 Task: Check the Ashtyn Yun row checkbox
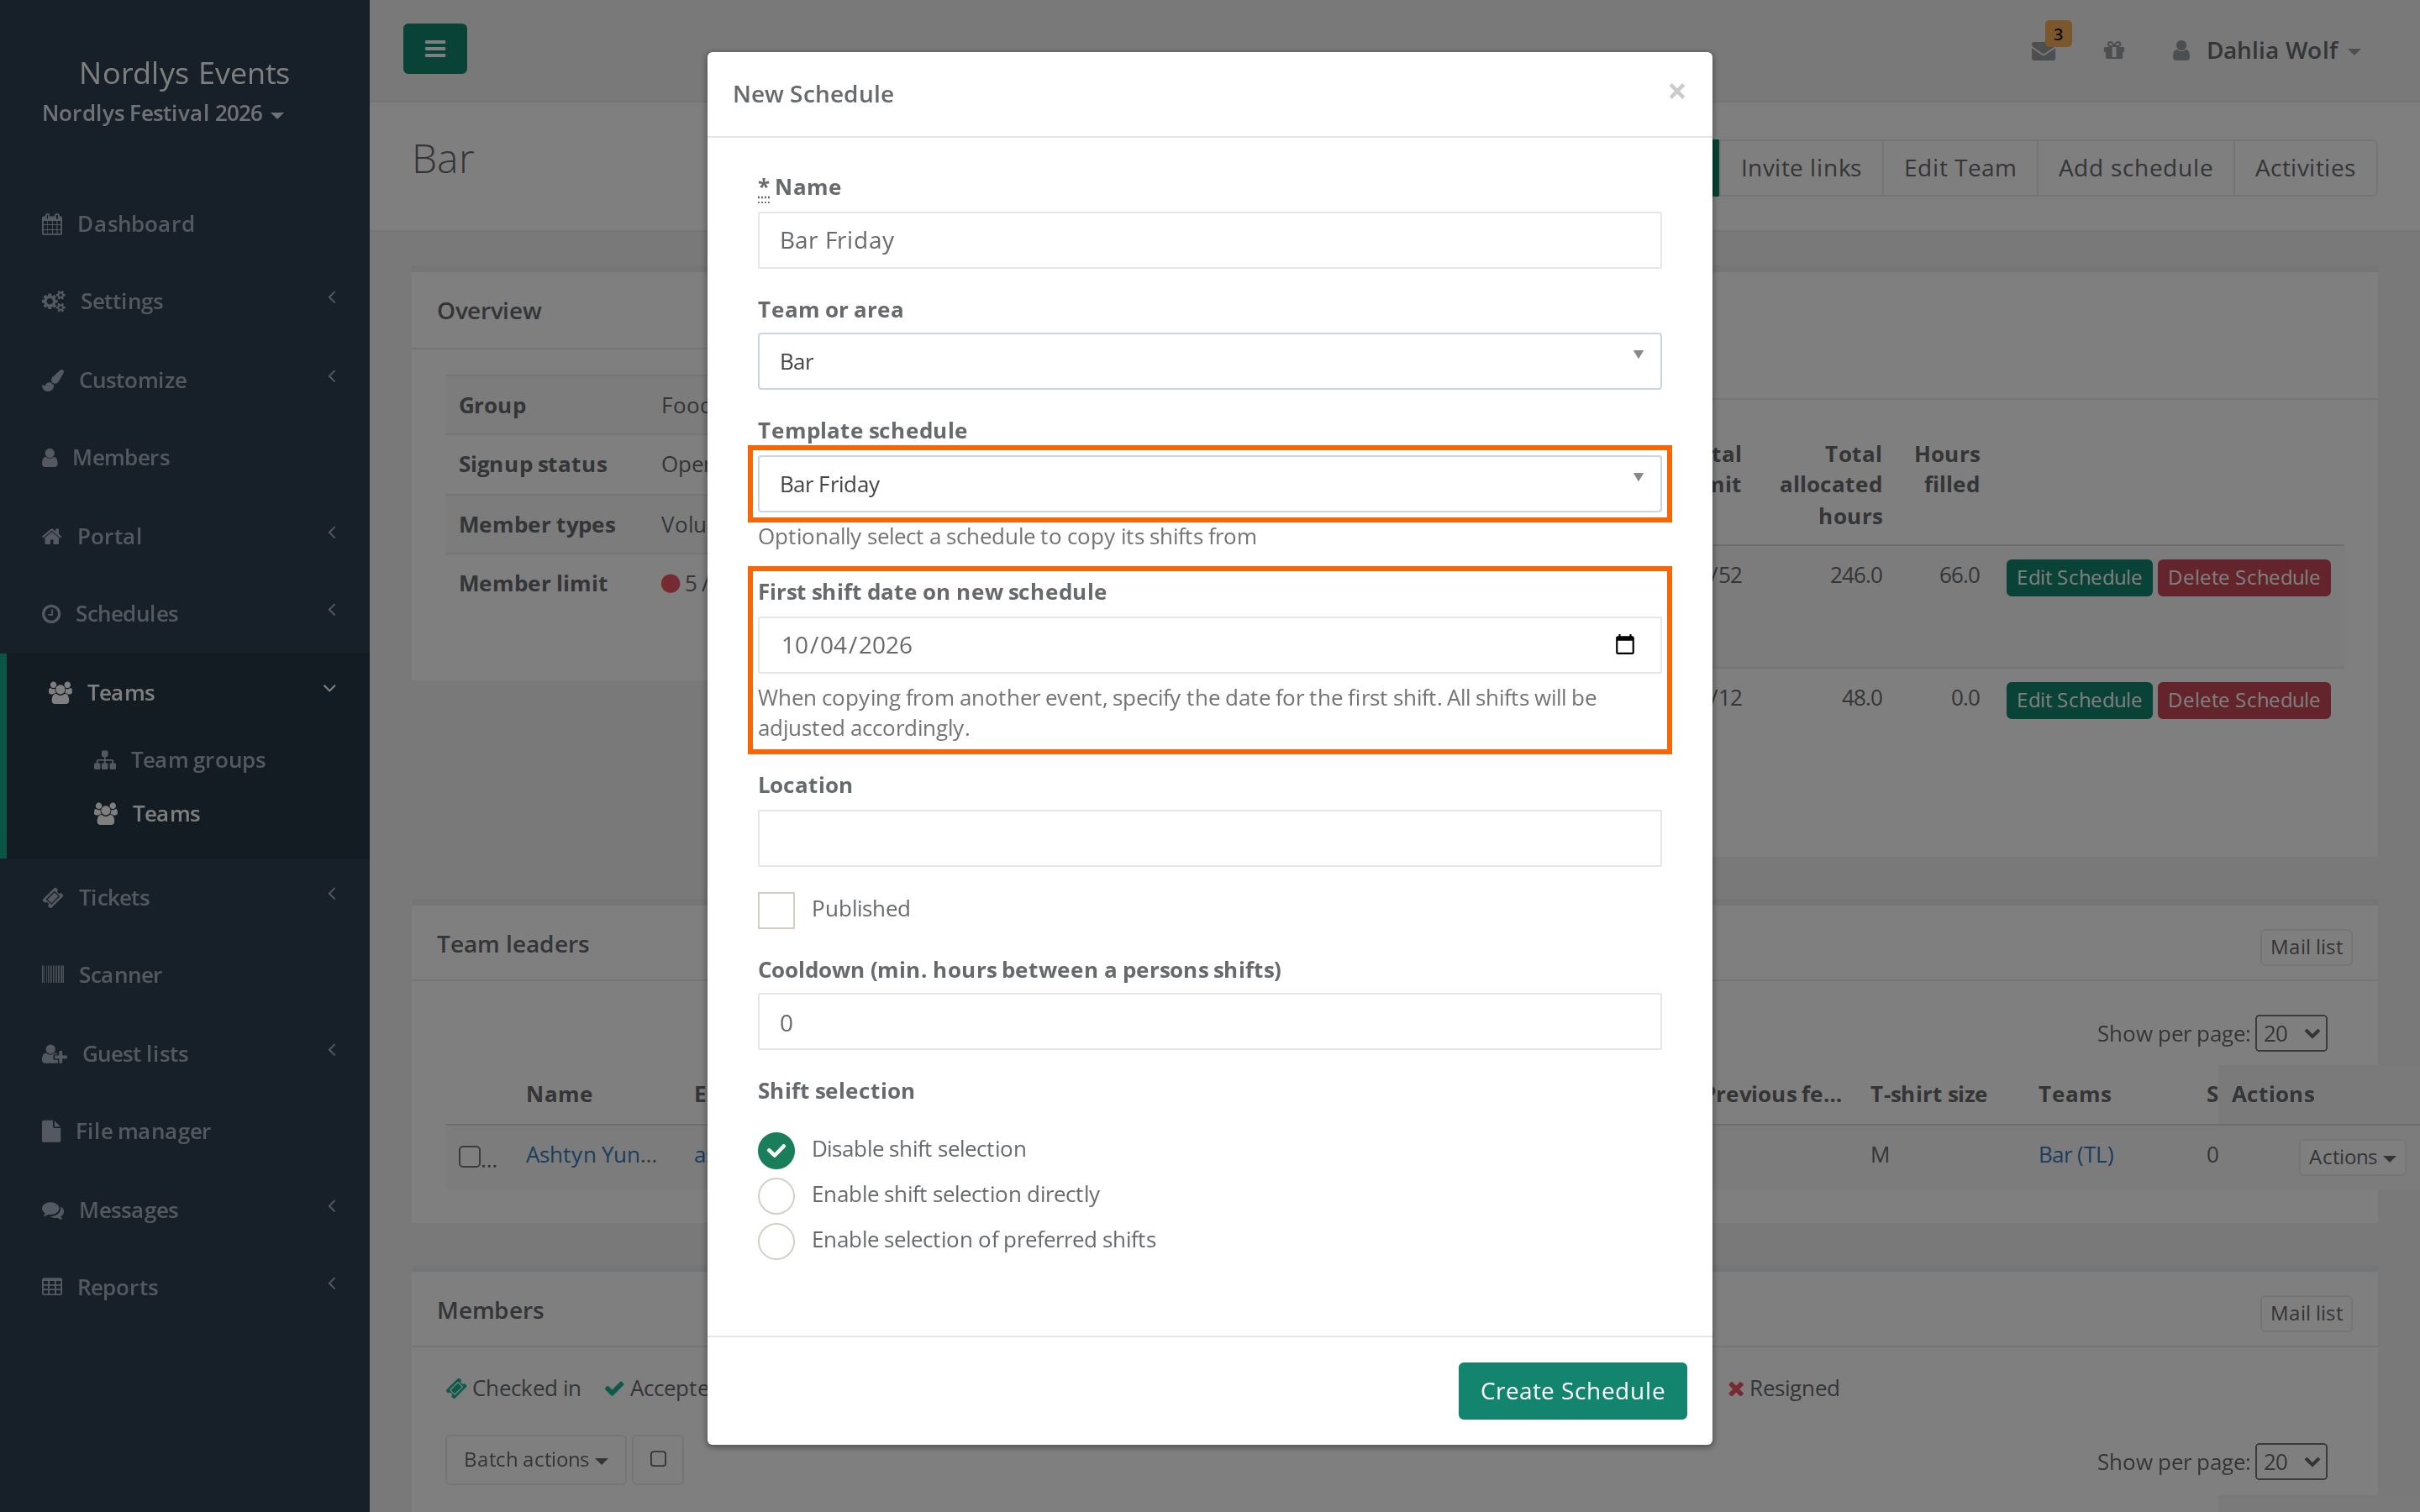pos(469,1156)
